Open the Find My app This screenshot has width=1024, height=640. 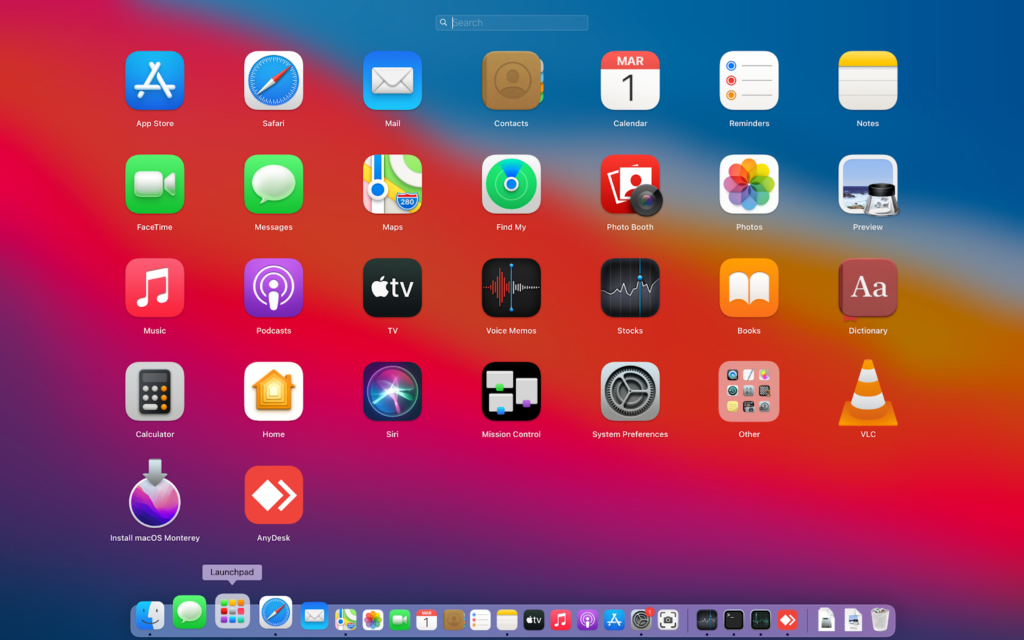pyautogui.click(x=511, y=185)
